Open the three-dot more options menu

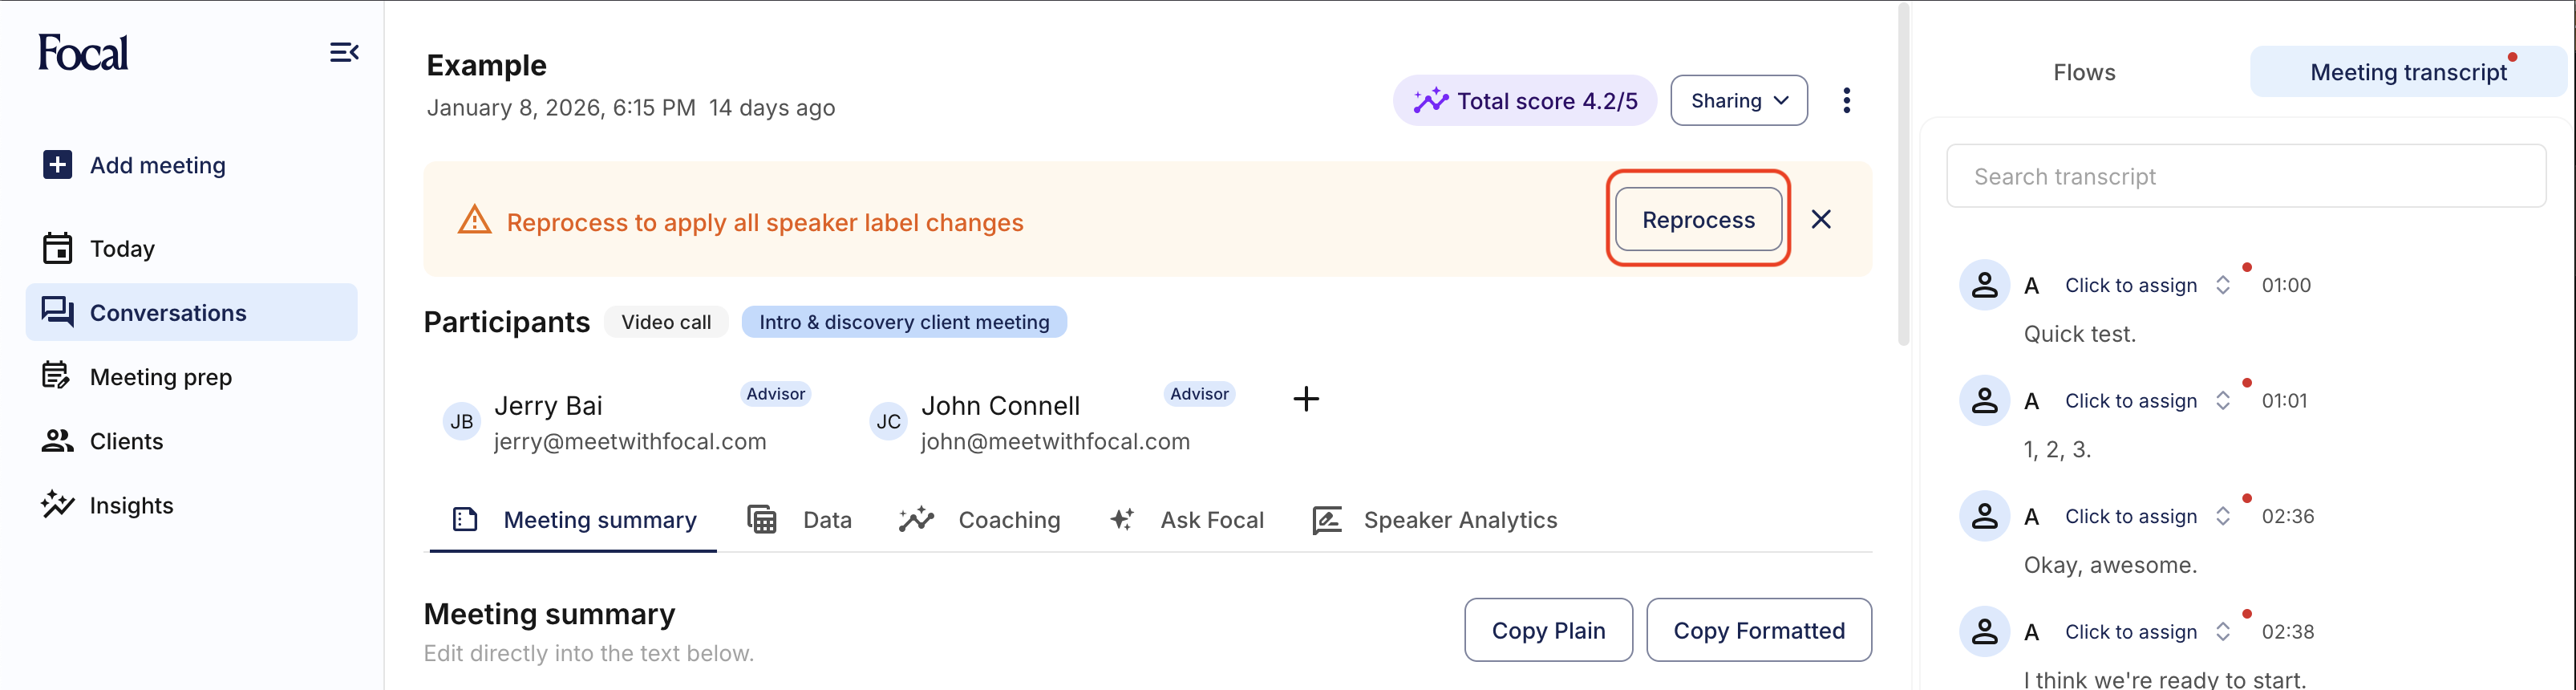[x=1846, y=101]
